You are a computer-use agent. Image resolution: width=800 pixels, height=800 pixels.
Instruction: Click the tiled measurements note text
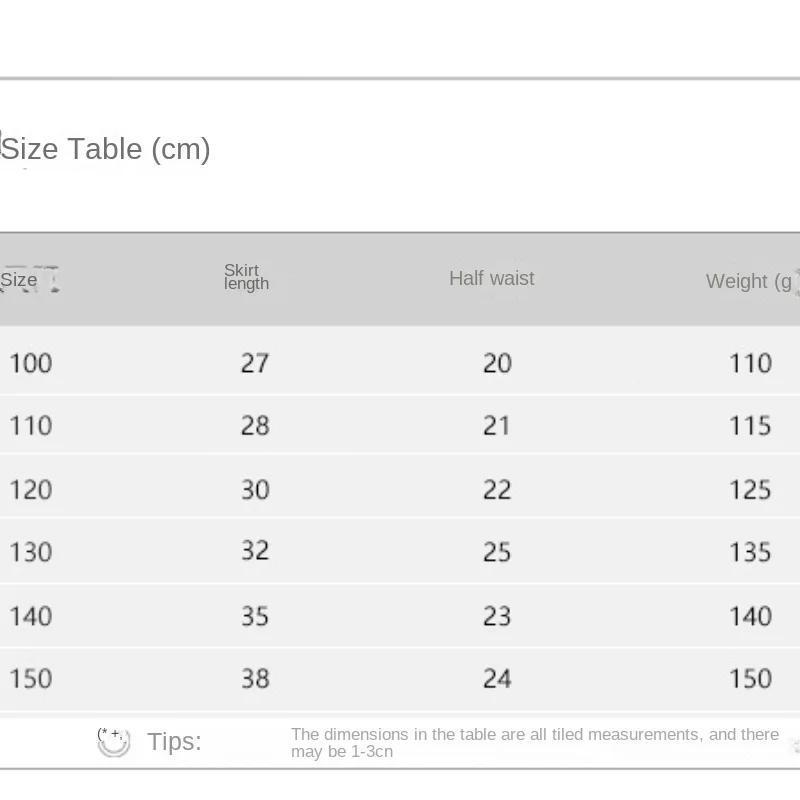click(x=535, y=743)
